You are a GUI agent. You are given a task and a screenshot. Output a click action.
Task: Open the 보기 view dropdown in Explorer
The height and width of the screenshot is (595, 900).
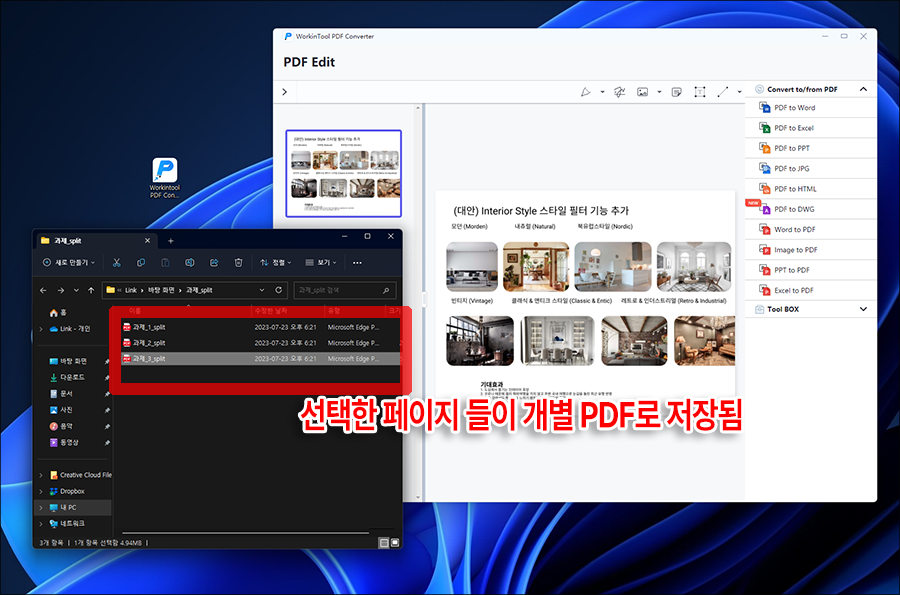click(x=321, y=262)
